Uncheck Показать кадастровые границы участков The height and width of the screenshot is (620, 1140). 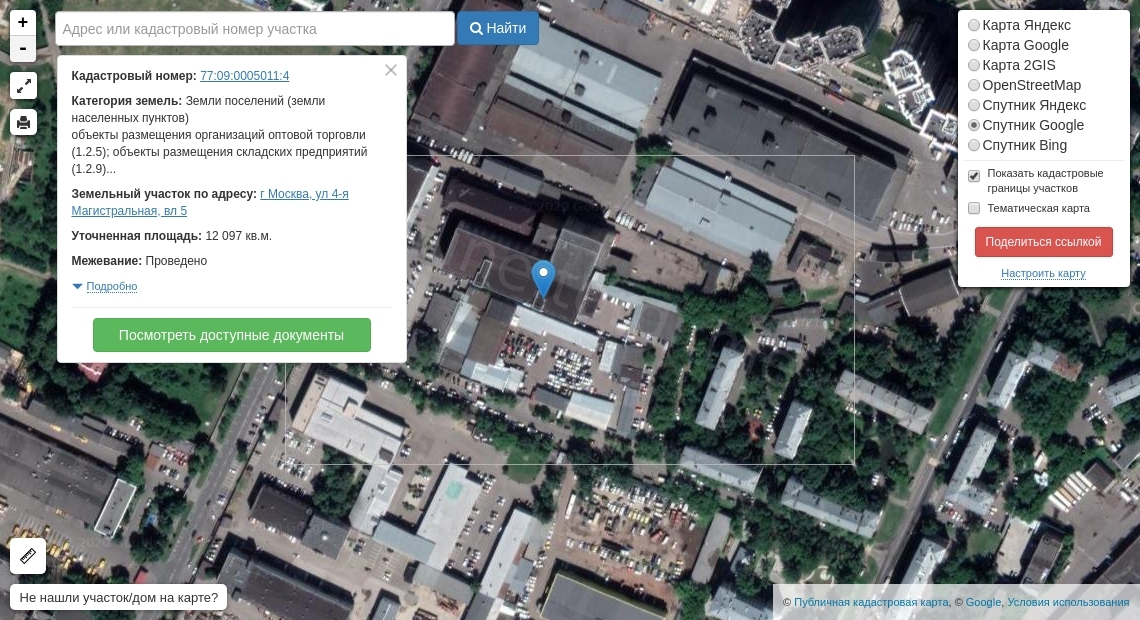coord(974,176)
